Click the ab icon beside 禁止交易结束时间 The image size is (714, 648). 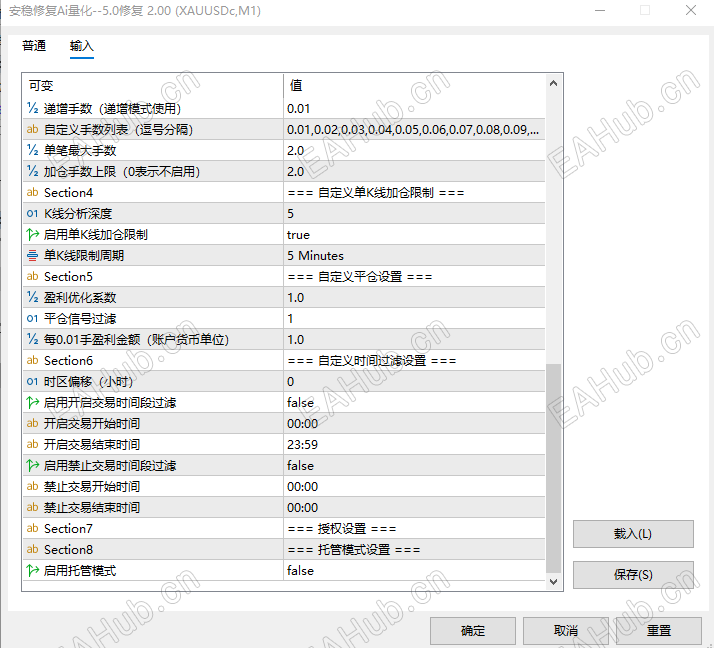(32, 507)
